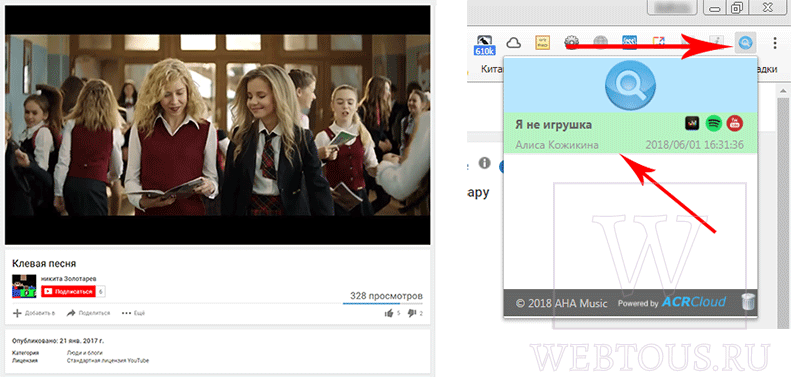Click the red Подписаться subscribe button
The height and width of the screenshot is (377, 800).
point(68,291)
